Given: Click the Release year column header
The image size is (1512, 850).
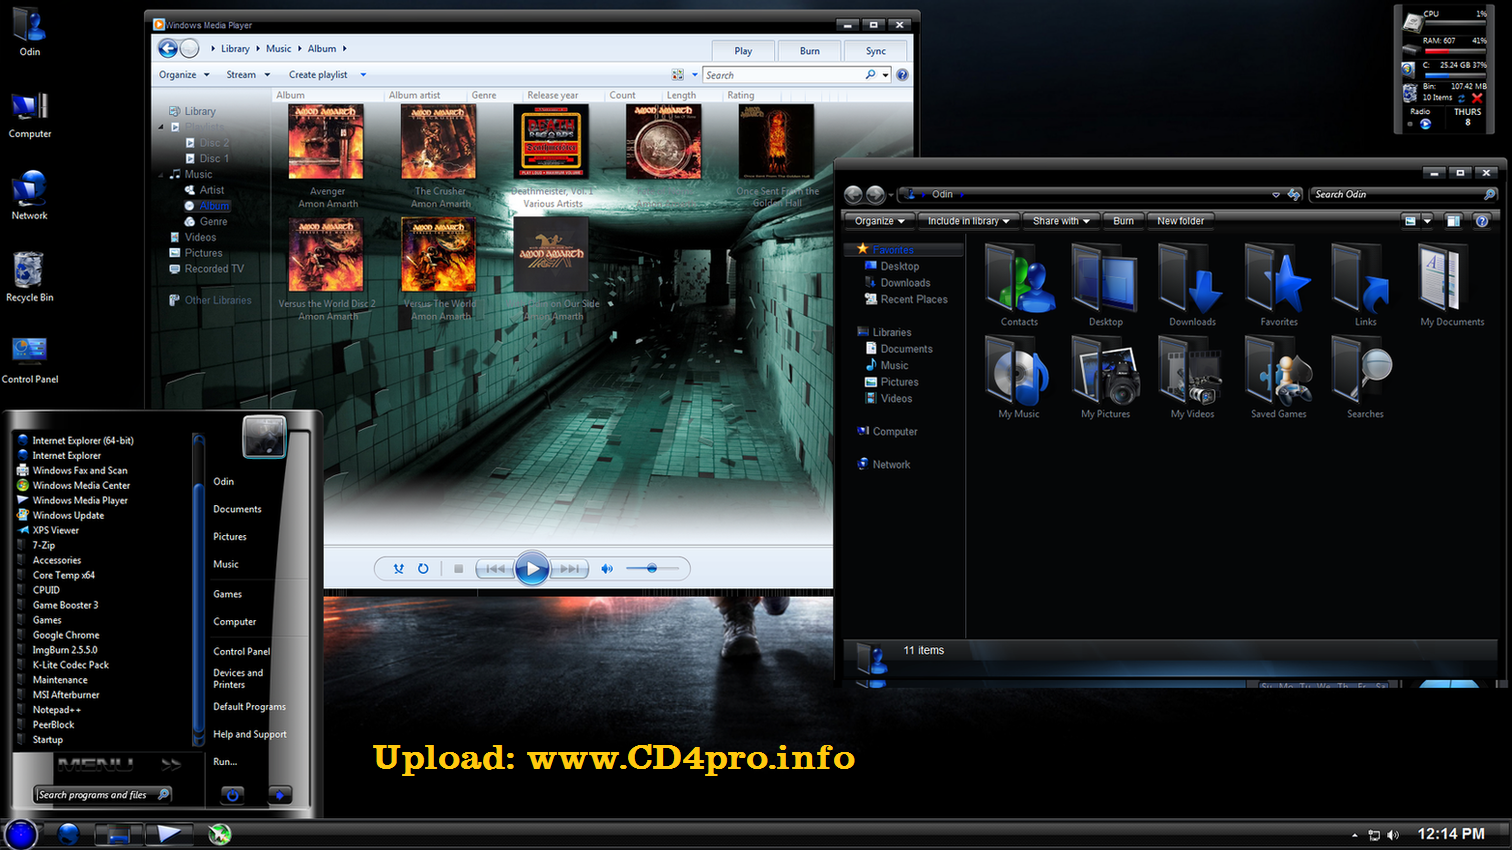Looking at the screenshot, I should pos(553,95).
